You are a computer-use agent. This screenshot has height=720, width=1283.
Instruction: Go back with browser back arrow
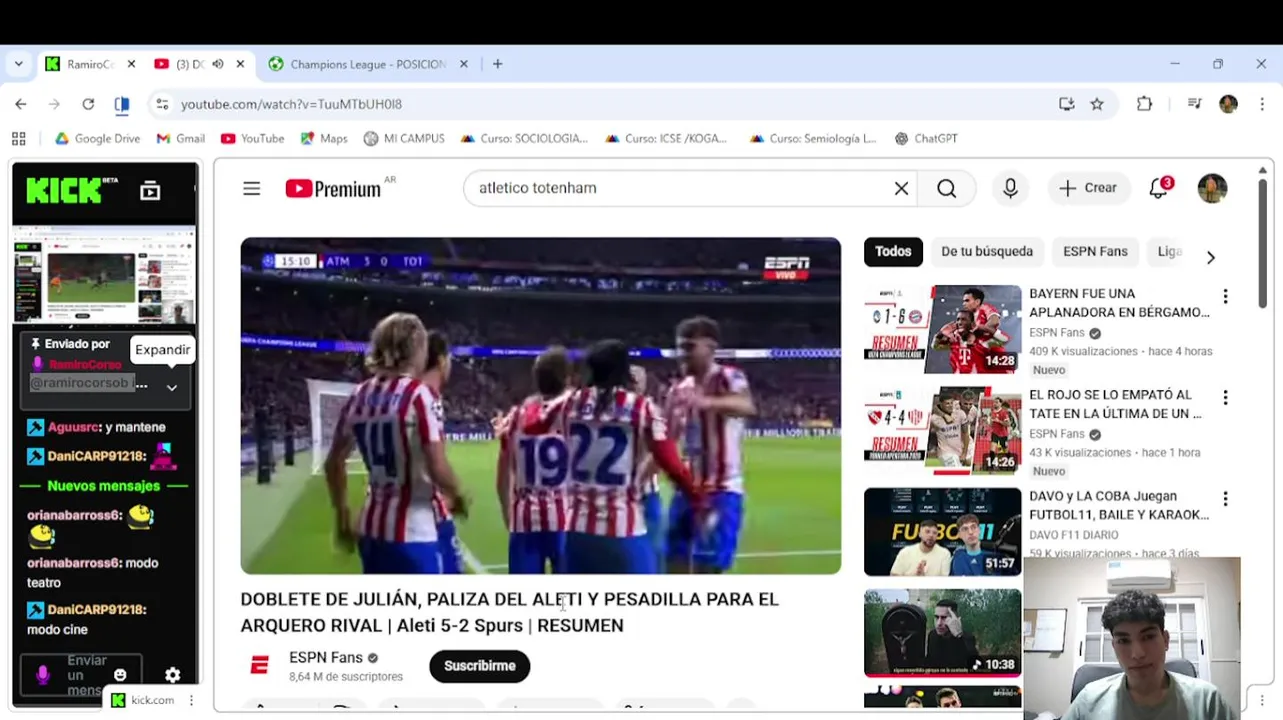coord(21,104)
